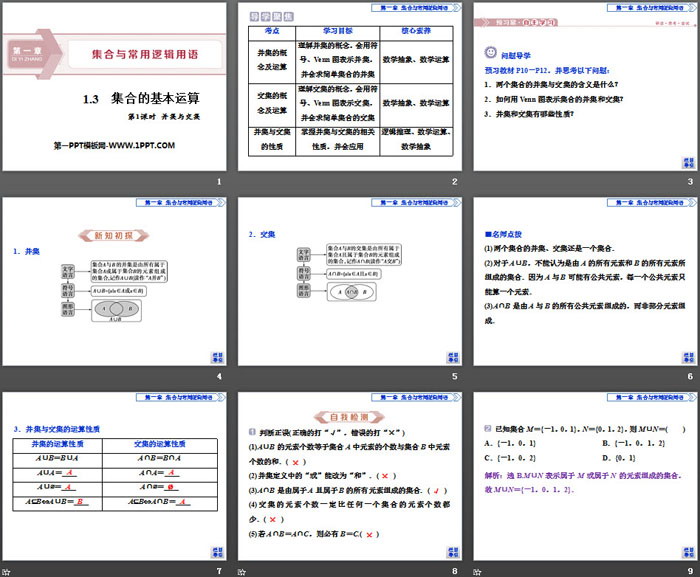Screen dimensions: 700x577
Task: Click the 自我检测 heading on slide 8
Action: point(349,417)
